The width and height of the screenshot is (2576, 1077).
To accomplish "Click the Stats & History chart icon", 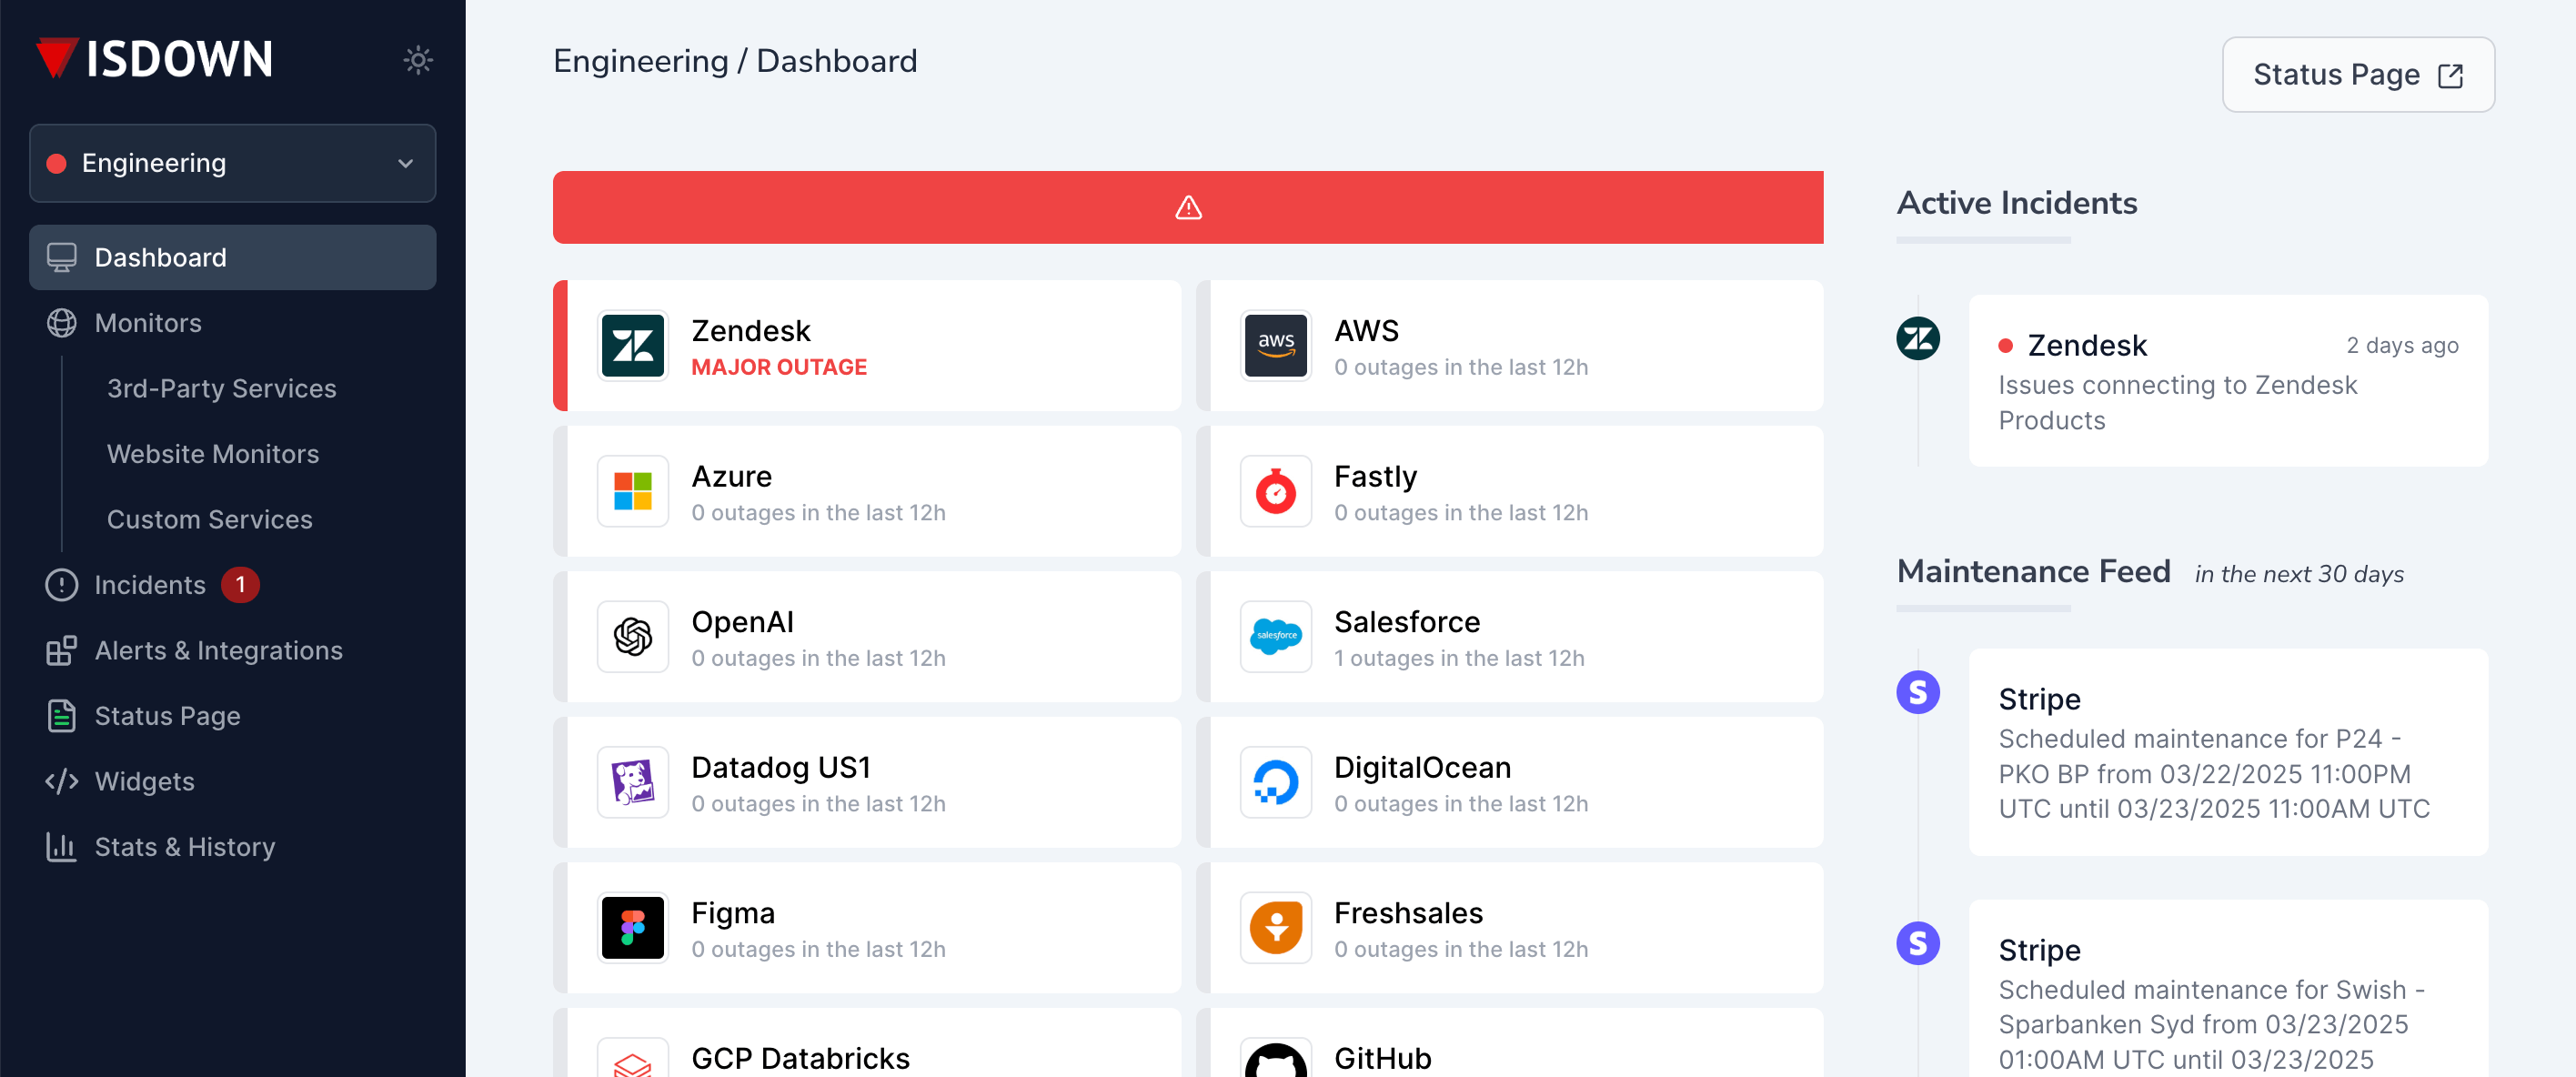I will coord(61,847).
